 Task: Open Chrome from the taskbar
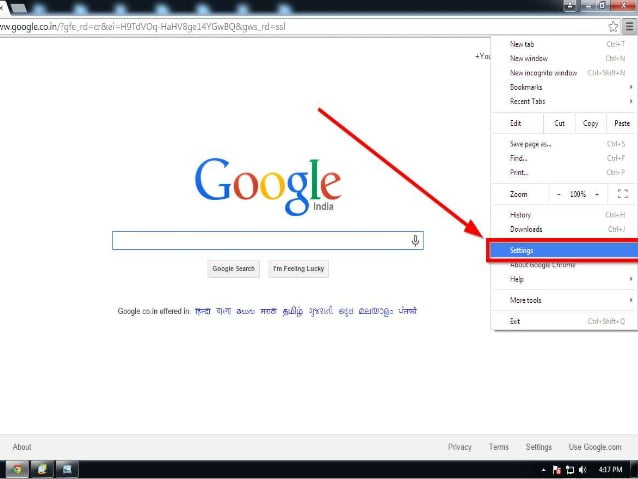pos(16,470)
